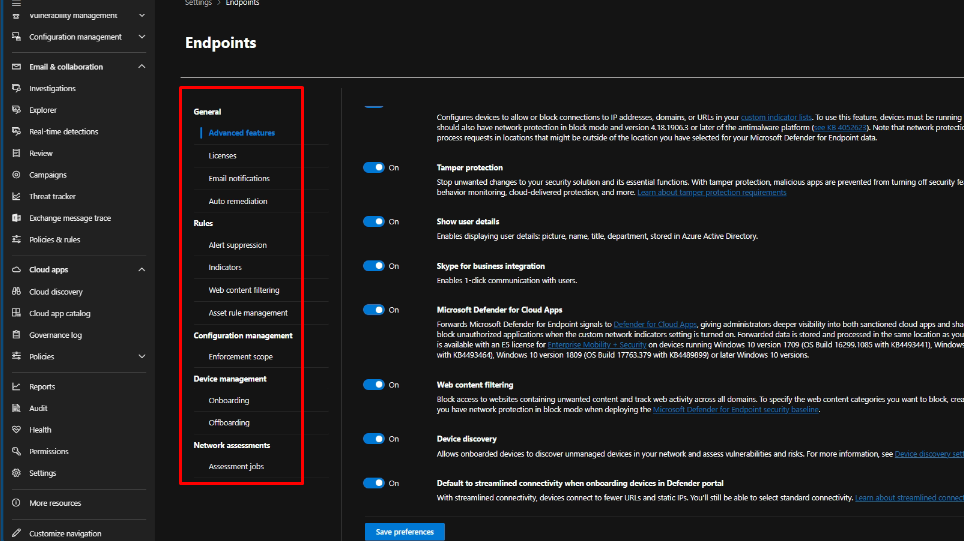The height and width of the screenshot is (541, 964).
Task: Click the Permissions key icon
Action: pos(17,451)
